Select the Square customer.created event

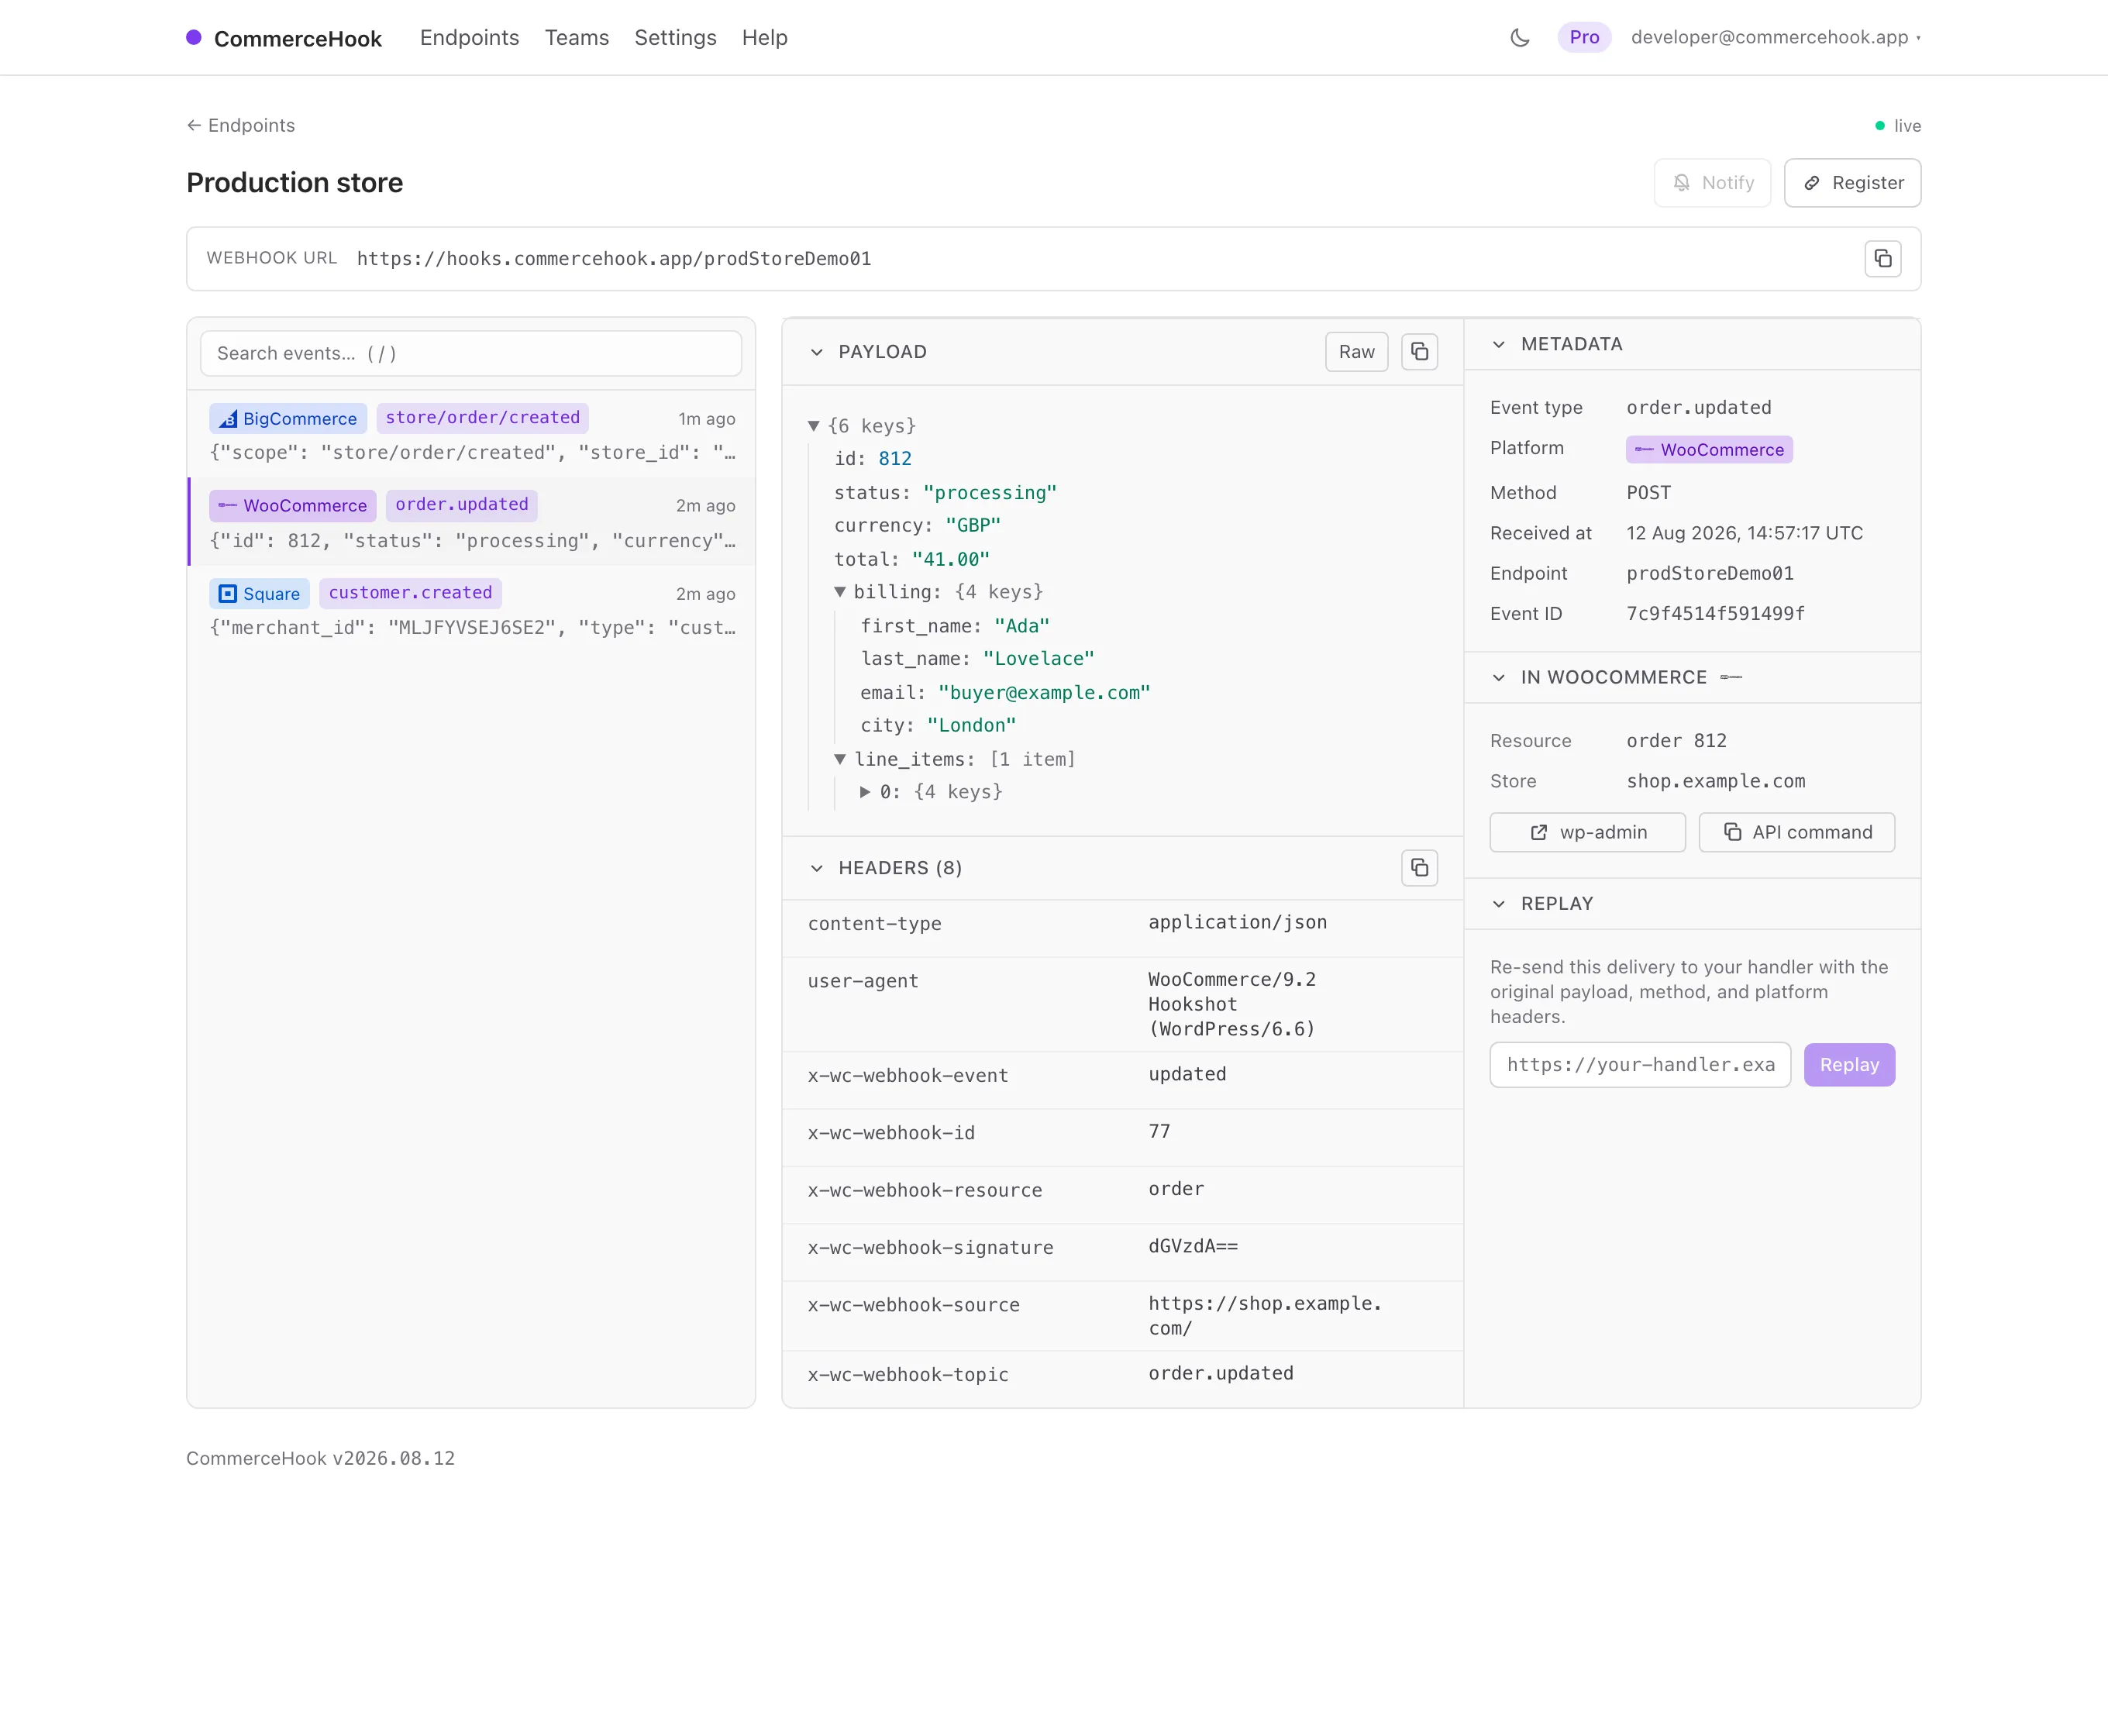coord(472,609)
